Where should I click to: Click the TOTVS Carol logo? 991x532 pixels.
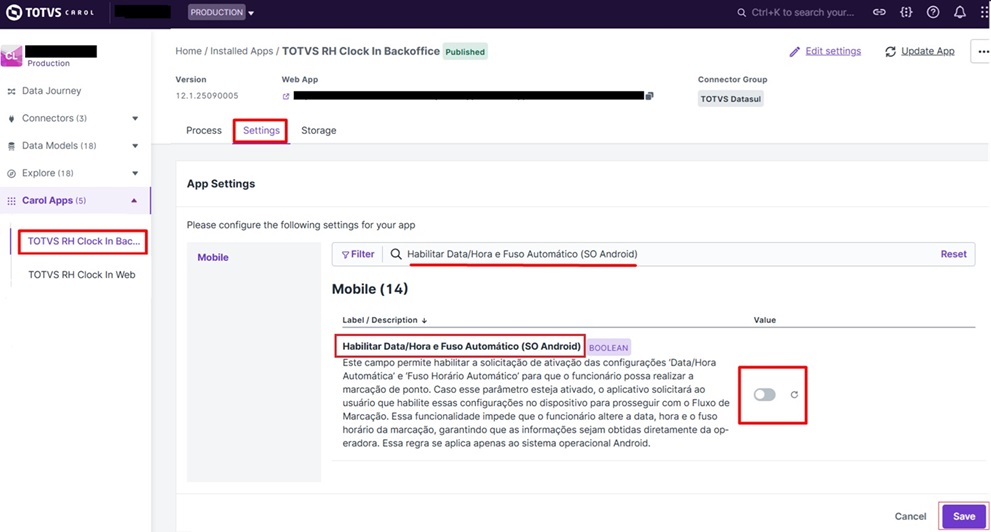[50, 12]
